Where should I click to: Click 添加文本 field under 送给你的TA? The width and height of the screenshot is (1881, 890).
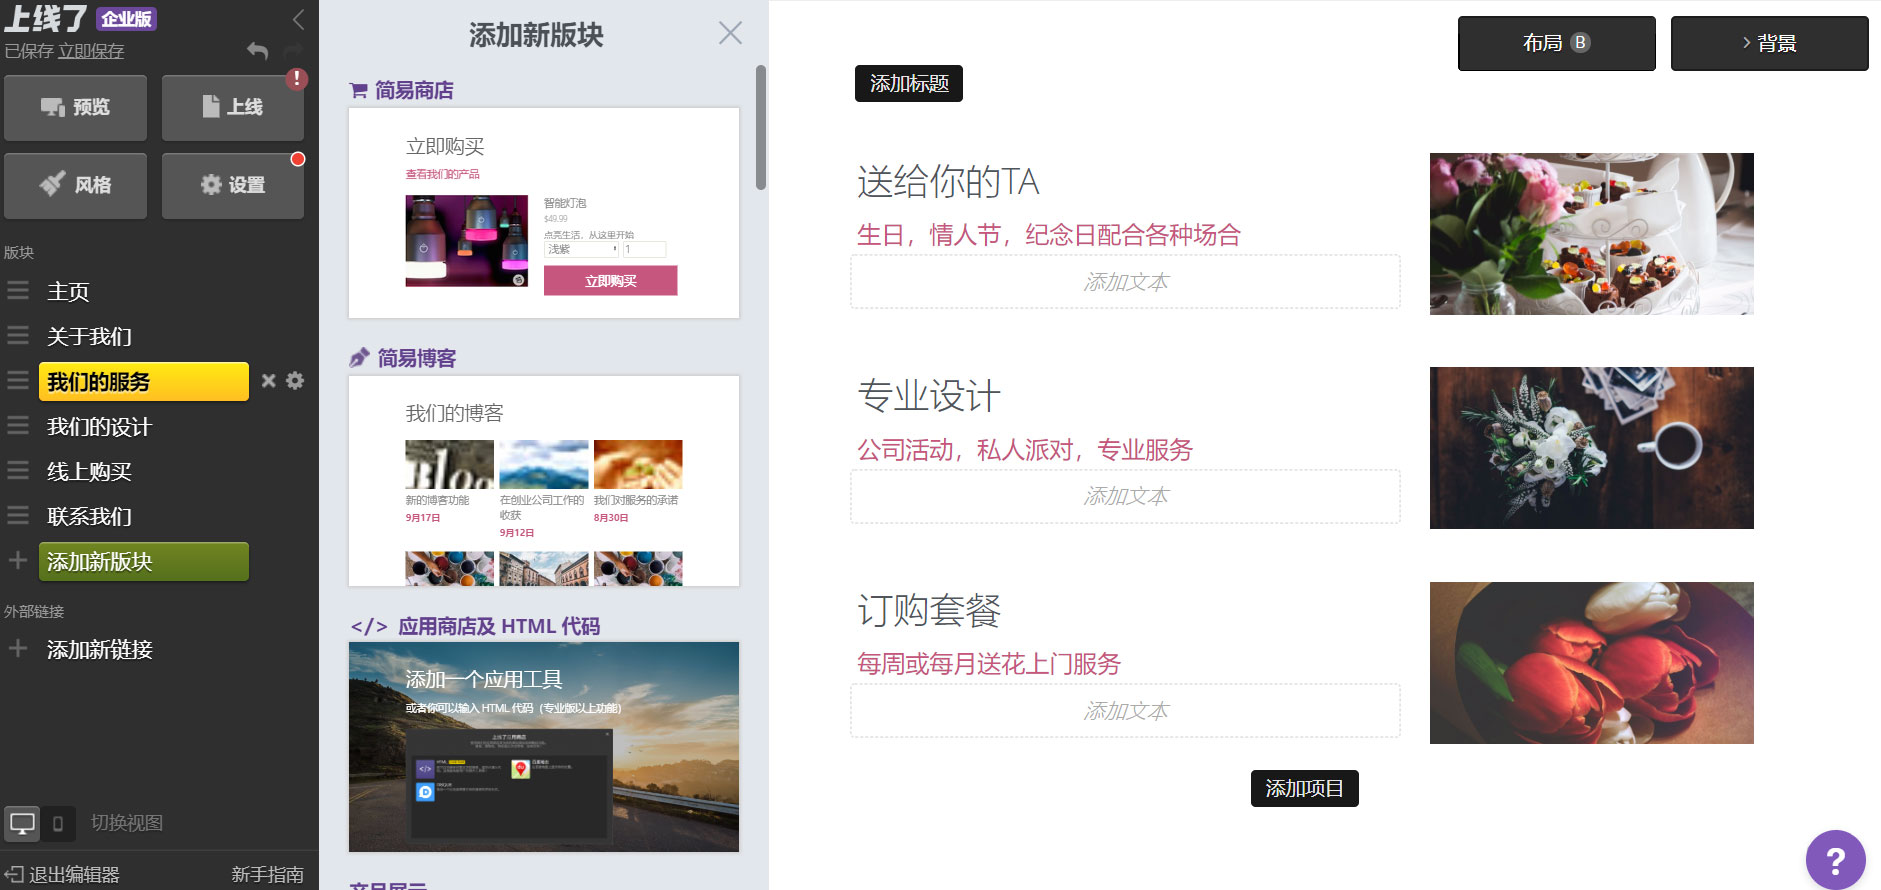coord(1125,282)
